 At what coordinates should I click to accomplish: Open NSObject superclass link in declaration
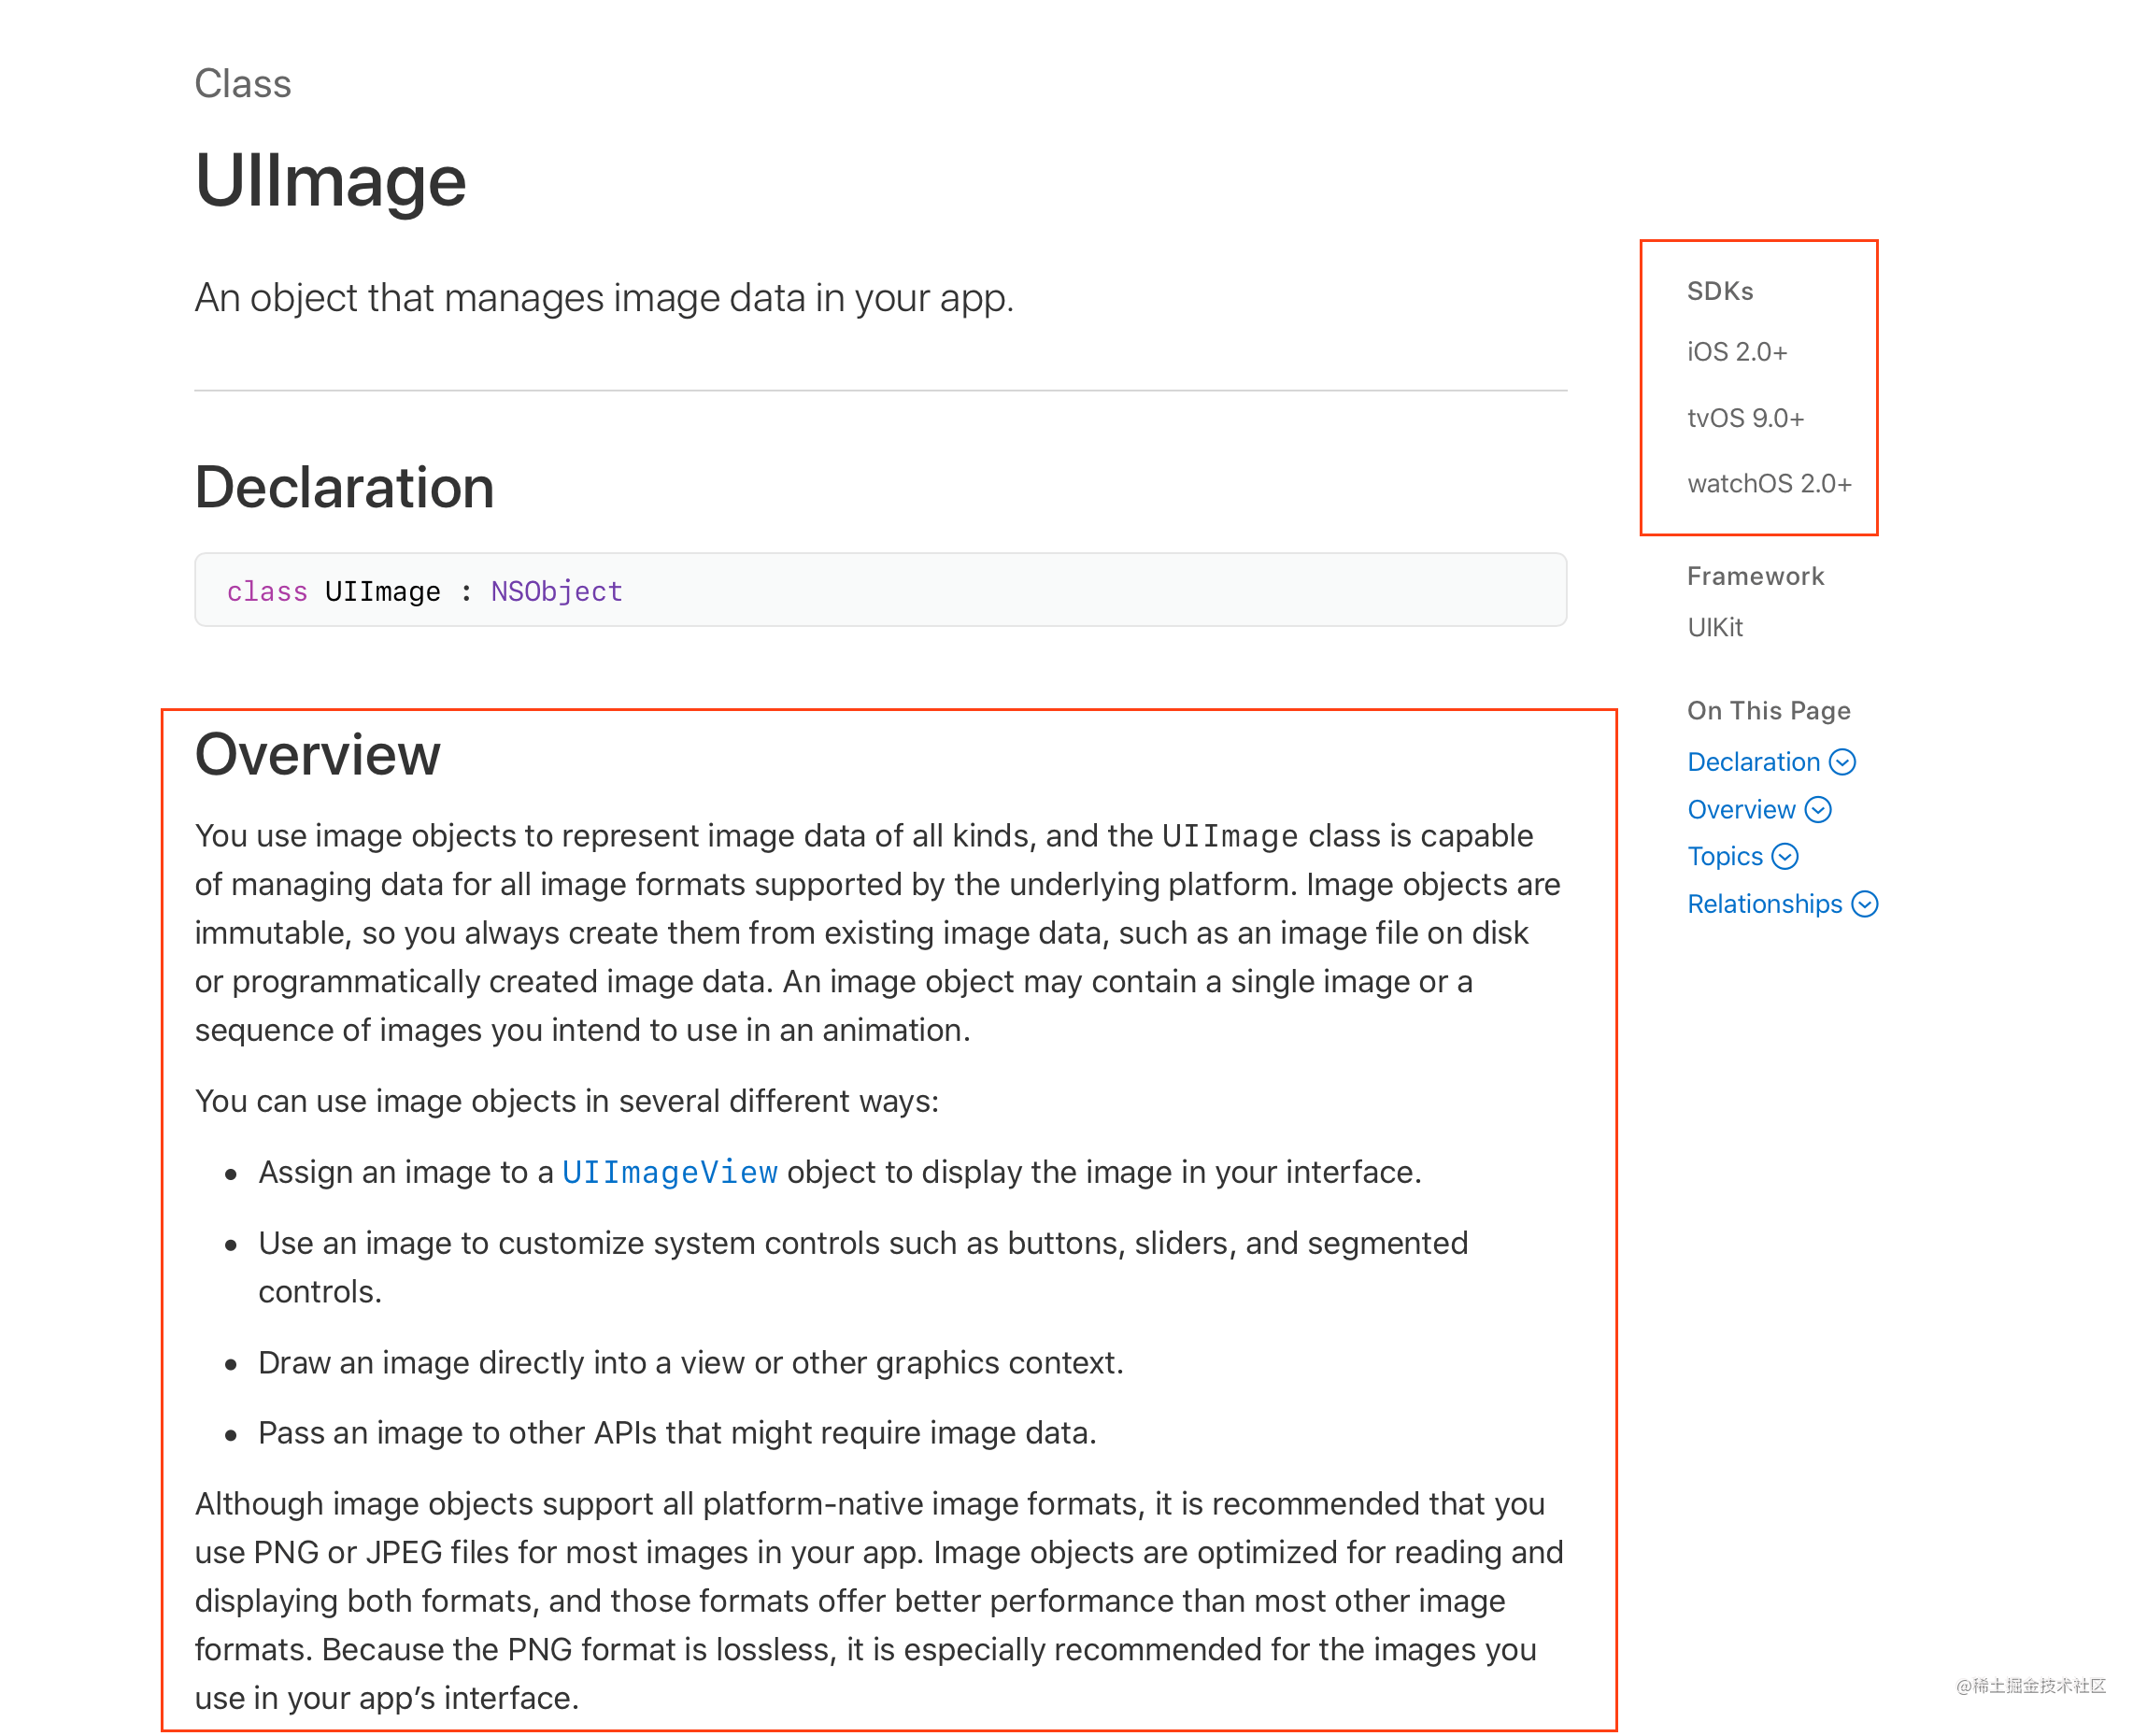[556, 591]
